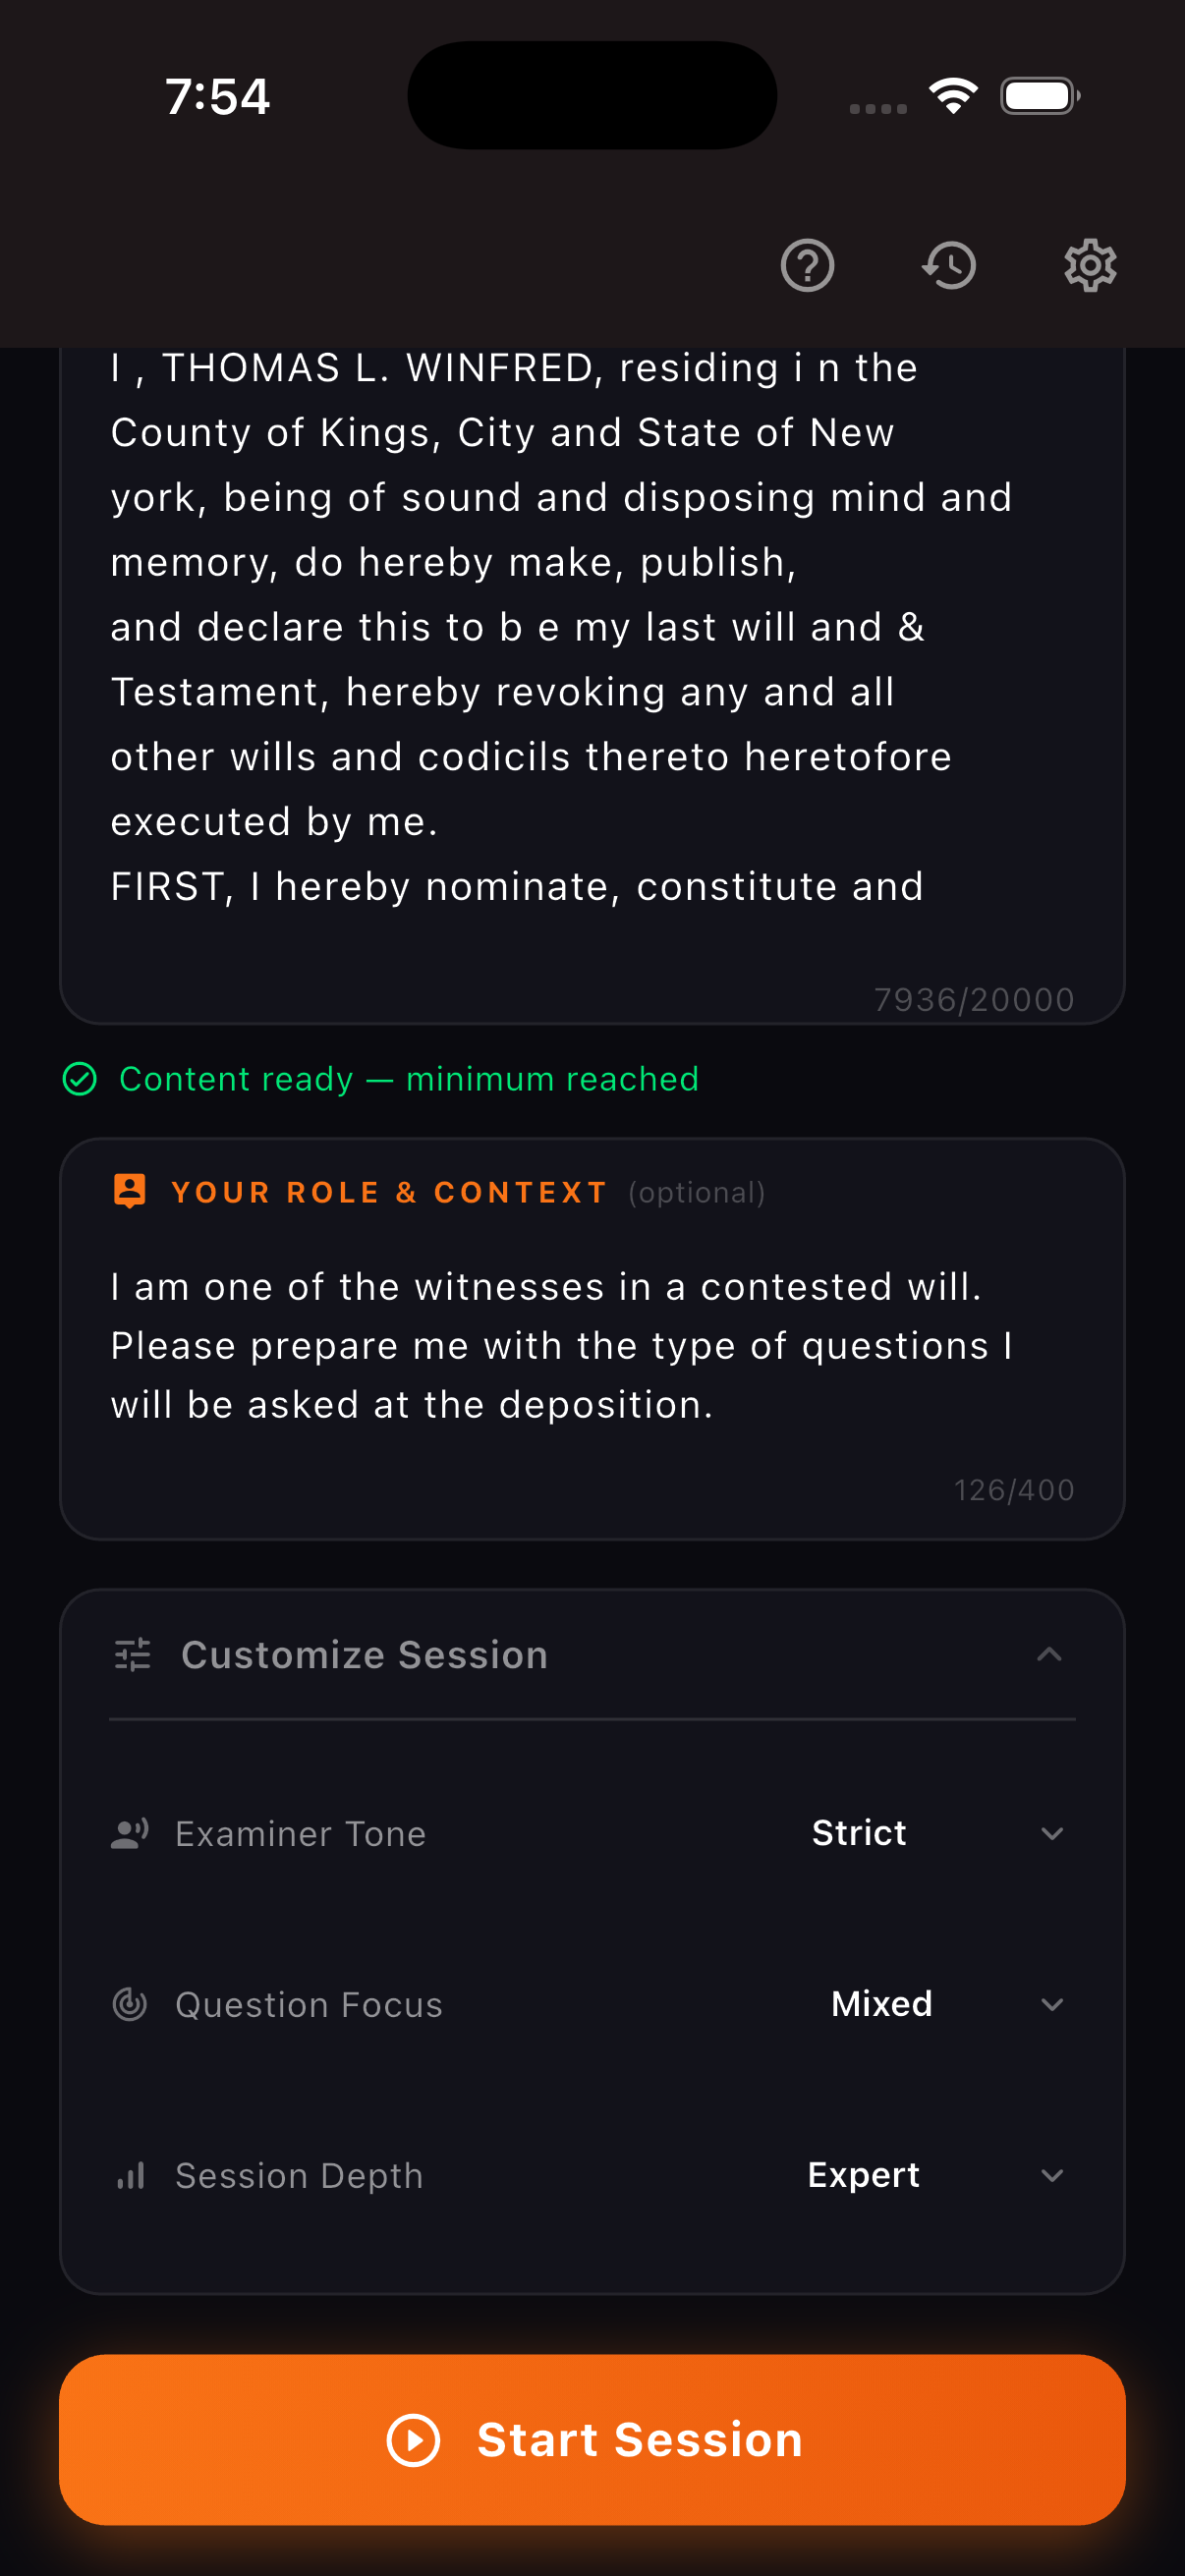1185x2576 pixels.
Task: Open the Examiner Tone Strict dropdown
Action: coord(937,1833)
